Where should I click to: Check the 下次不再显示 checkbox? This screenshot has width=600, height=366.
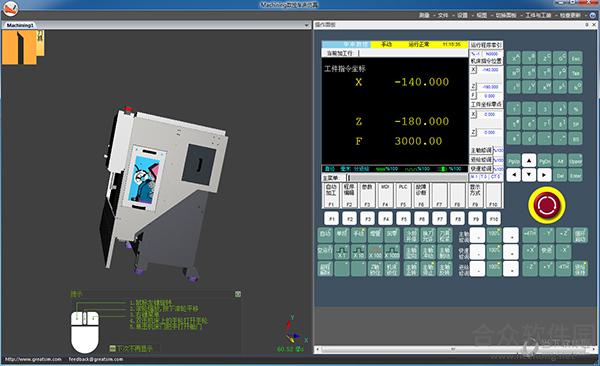112,348
